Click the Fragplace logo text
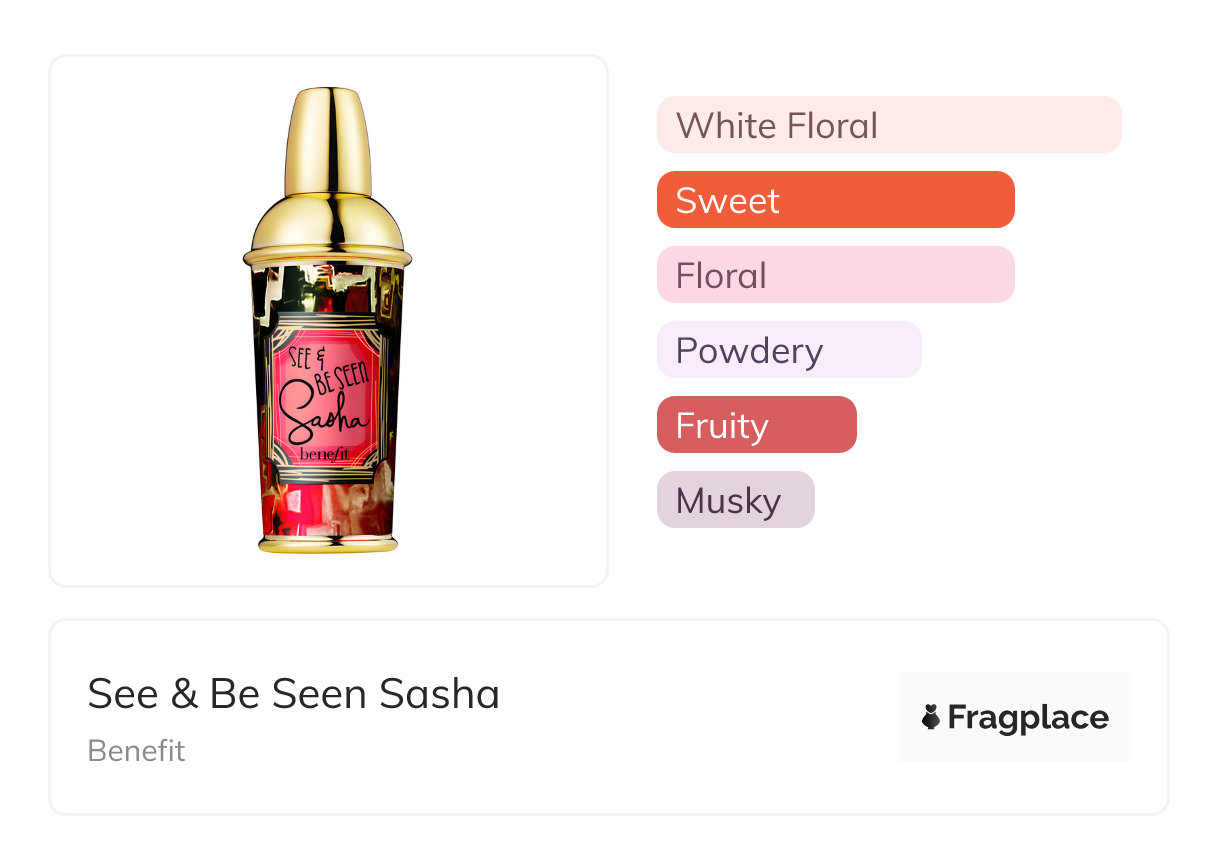 click(x=1028, y=717)
